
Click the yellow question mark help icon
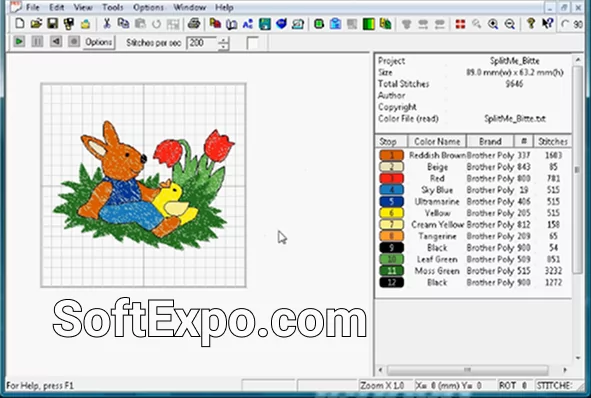click(x=531, y=24)
